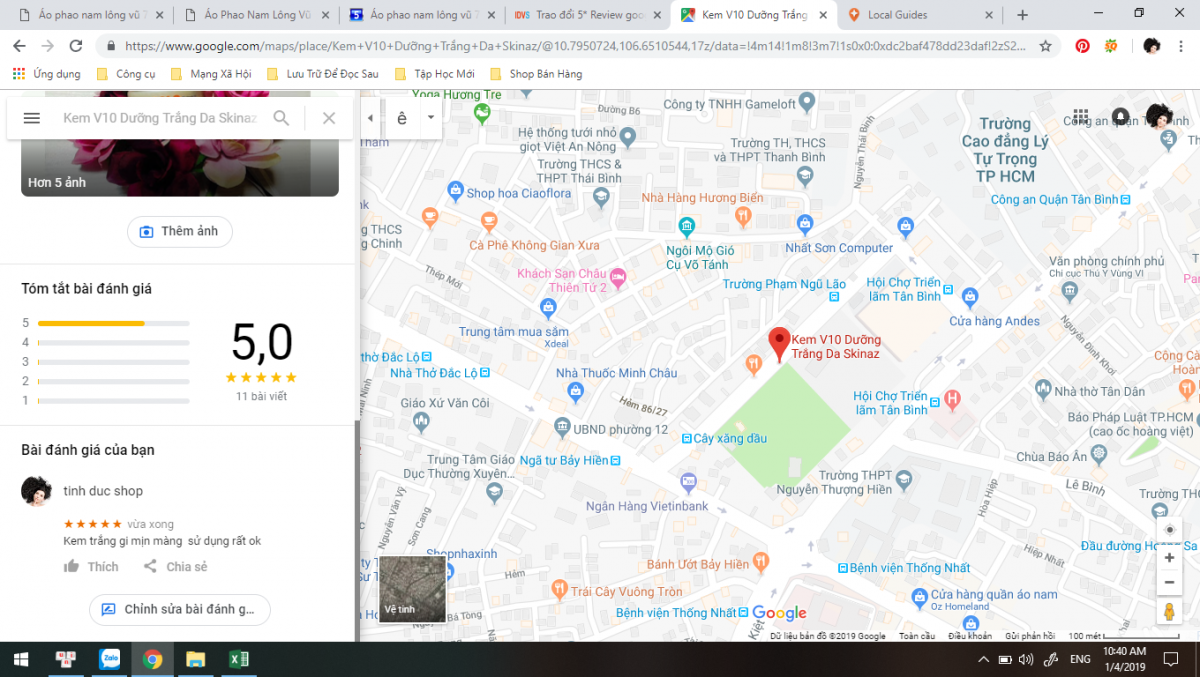Switch to 'Vệ tinh' satellite view thumbnail
The image size is (1200, 677).
coord(412,589)
